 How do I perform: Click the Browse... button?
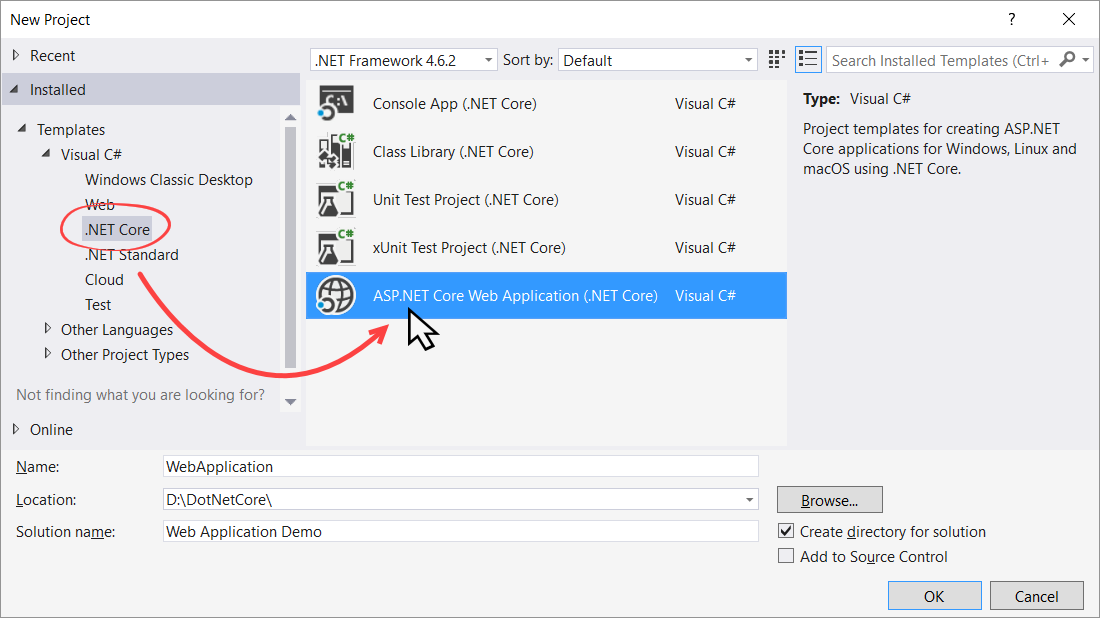[829, 500]
